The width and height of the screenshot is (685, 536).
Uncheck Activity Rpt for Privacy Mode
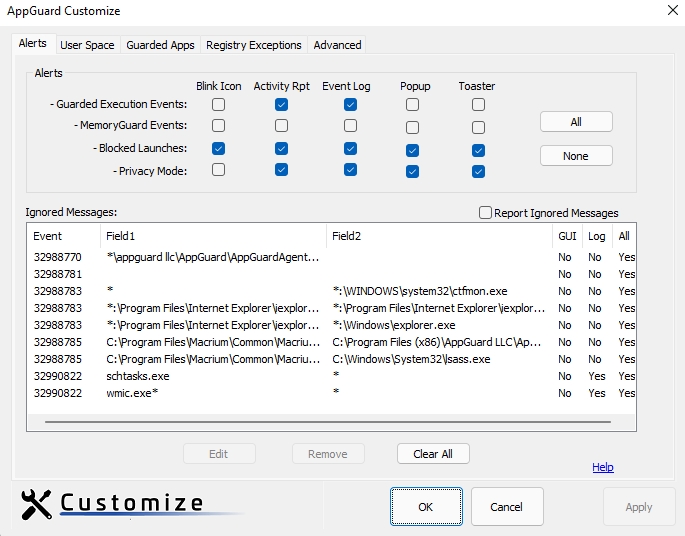(281, 169)
